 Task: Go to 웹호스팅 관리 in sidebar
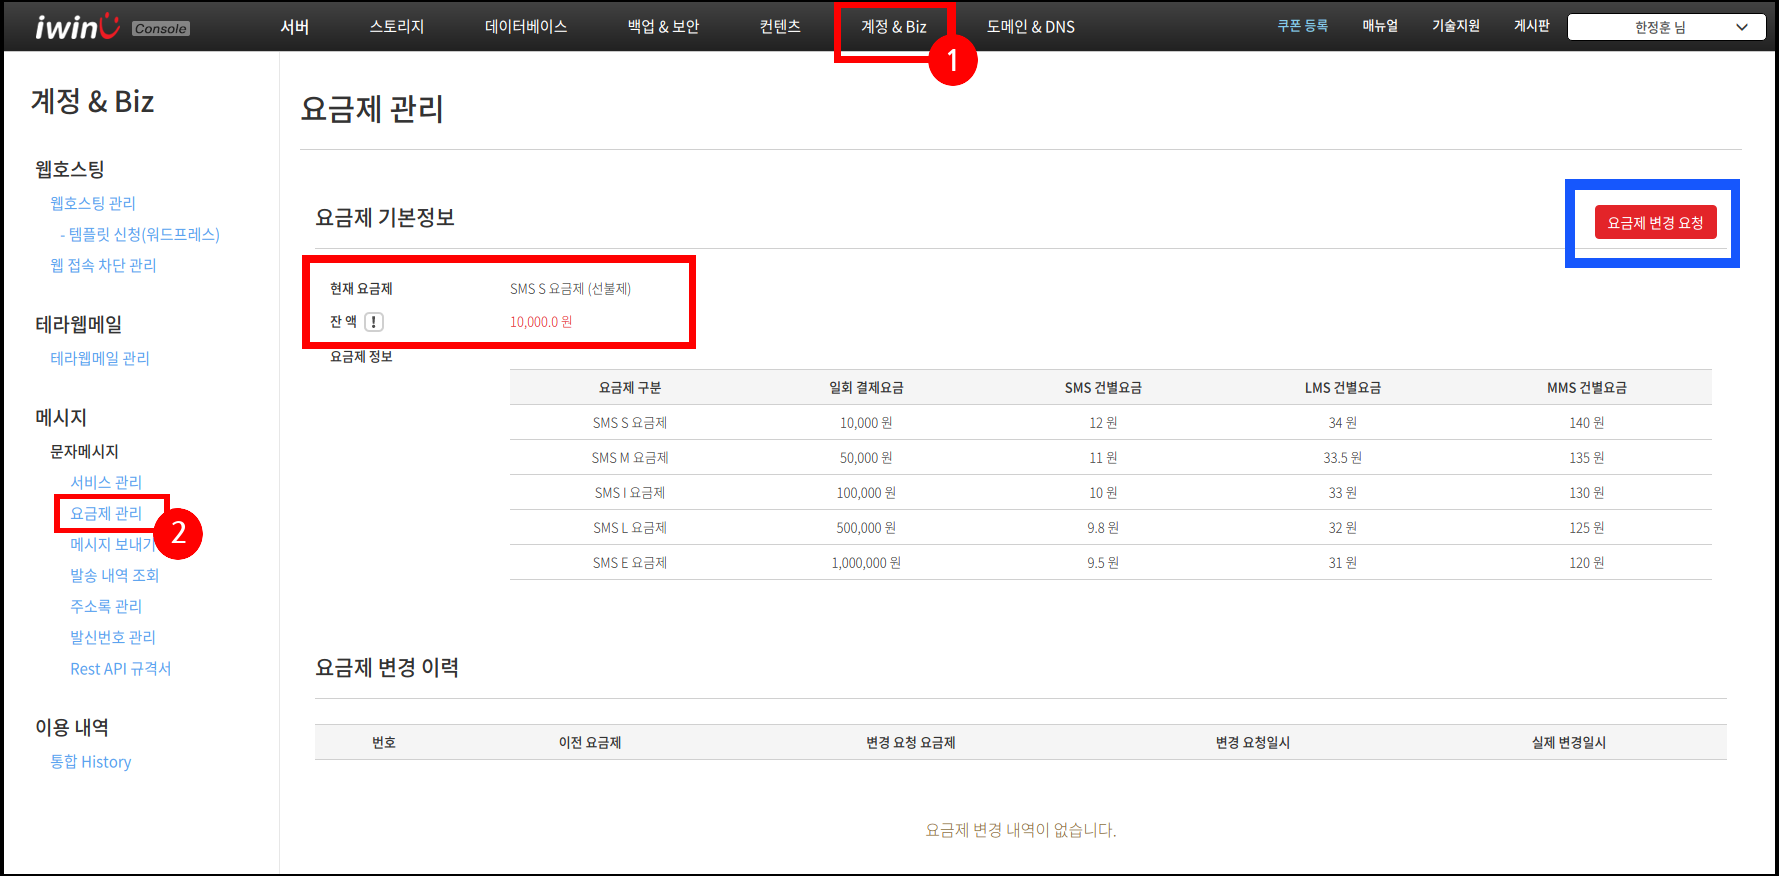pos(93,203)
